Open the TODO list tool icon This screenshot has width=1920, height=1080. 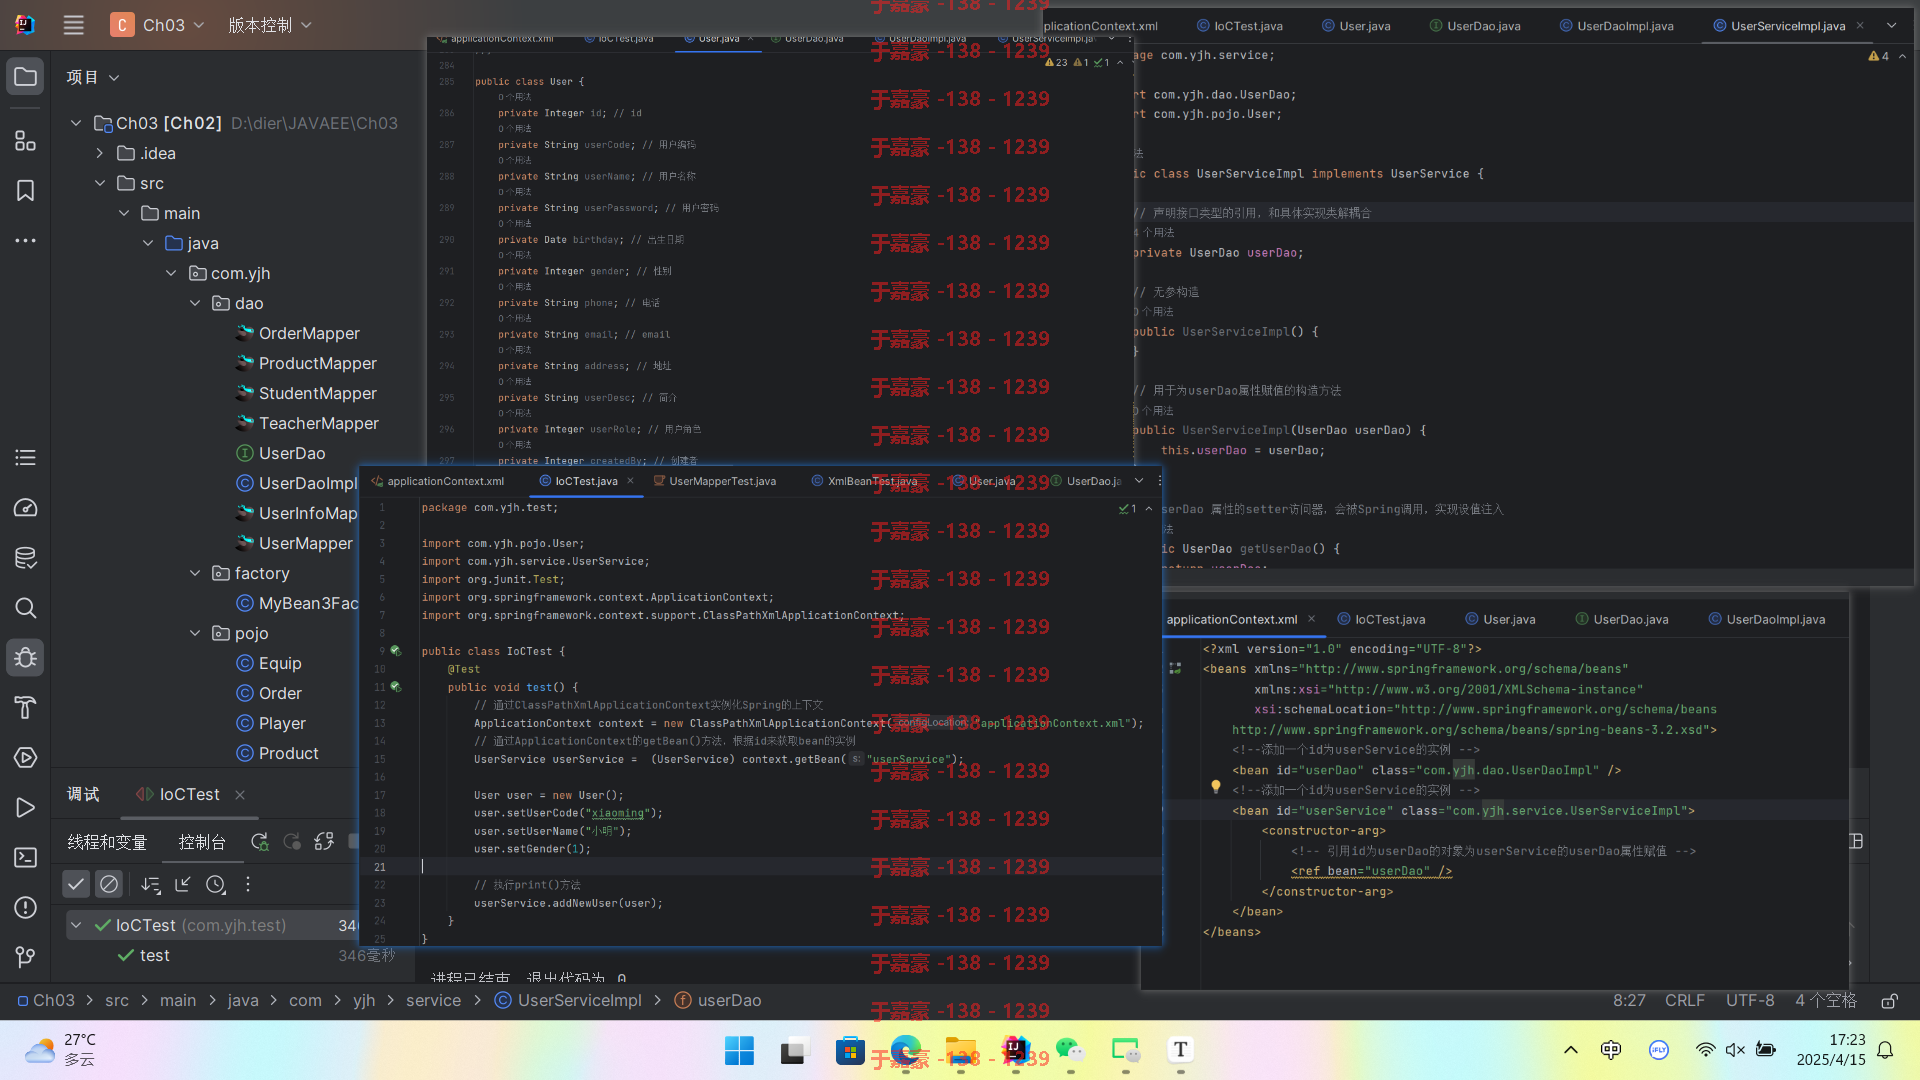(x=25, y=458)
